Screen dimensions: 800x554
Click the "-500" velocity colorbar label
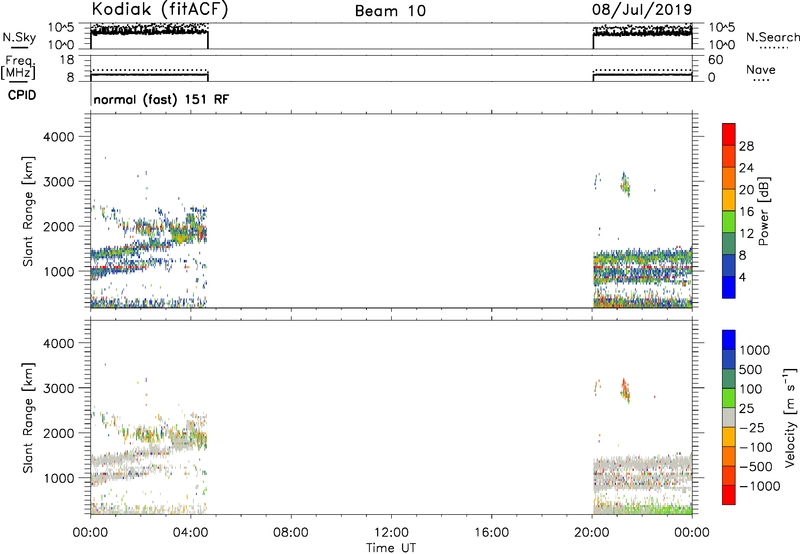pyautogui.click(x=756, y=467)
